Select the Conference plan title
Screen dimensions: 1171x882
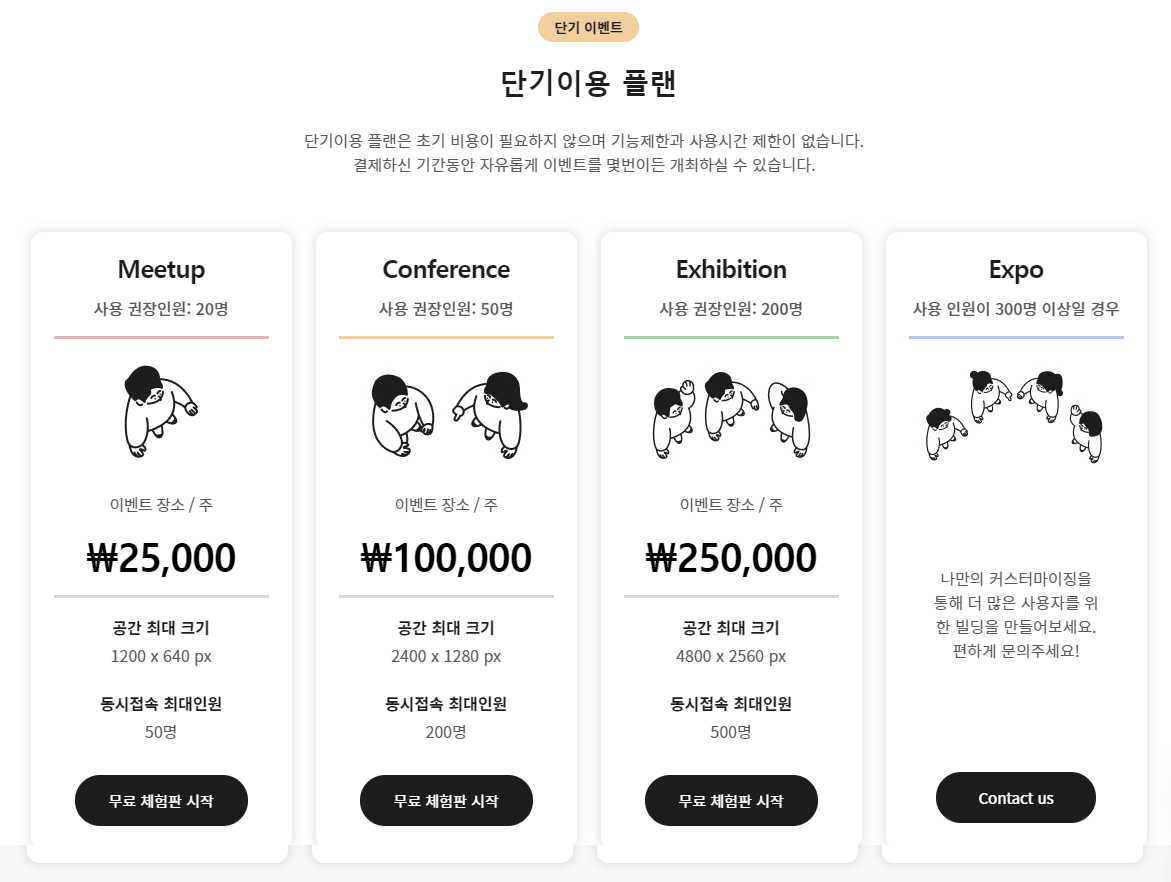click(x=446, y=269)
